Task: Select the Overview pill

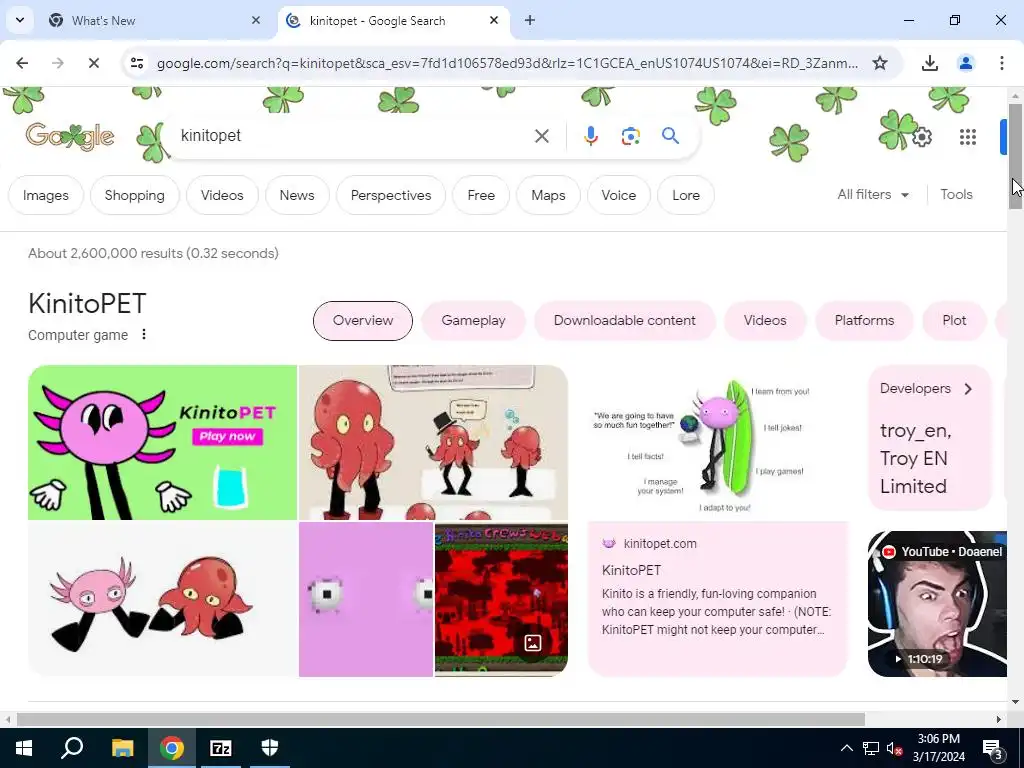Action: tap(362, 321)
